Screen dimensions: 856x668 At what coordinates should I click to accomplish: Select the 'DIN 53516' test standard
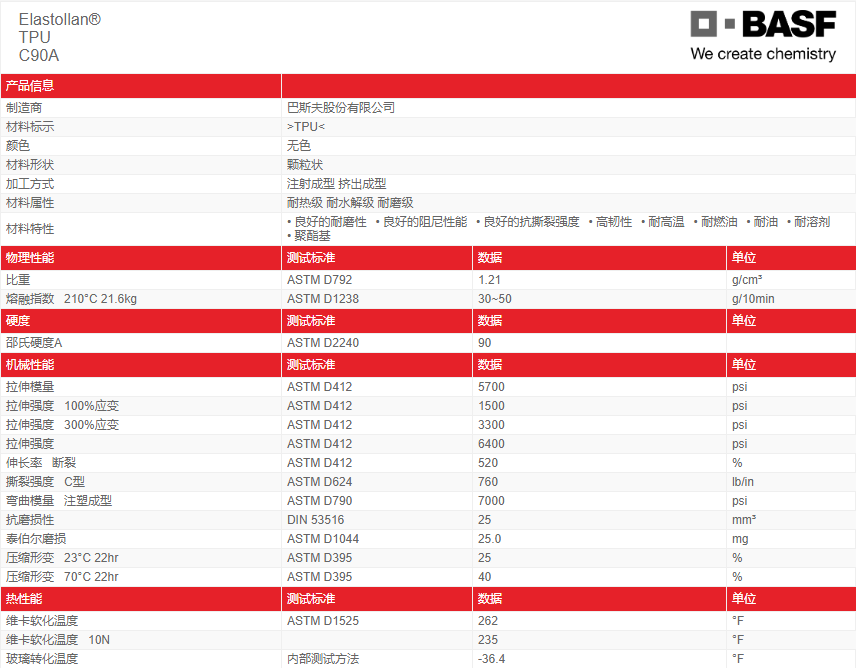[x=316, y=520]
